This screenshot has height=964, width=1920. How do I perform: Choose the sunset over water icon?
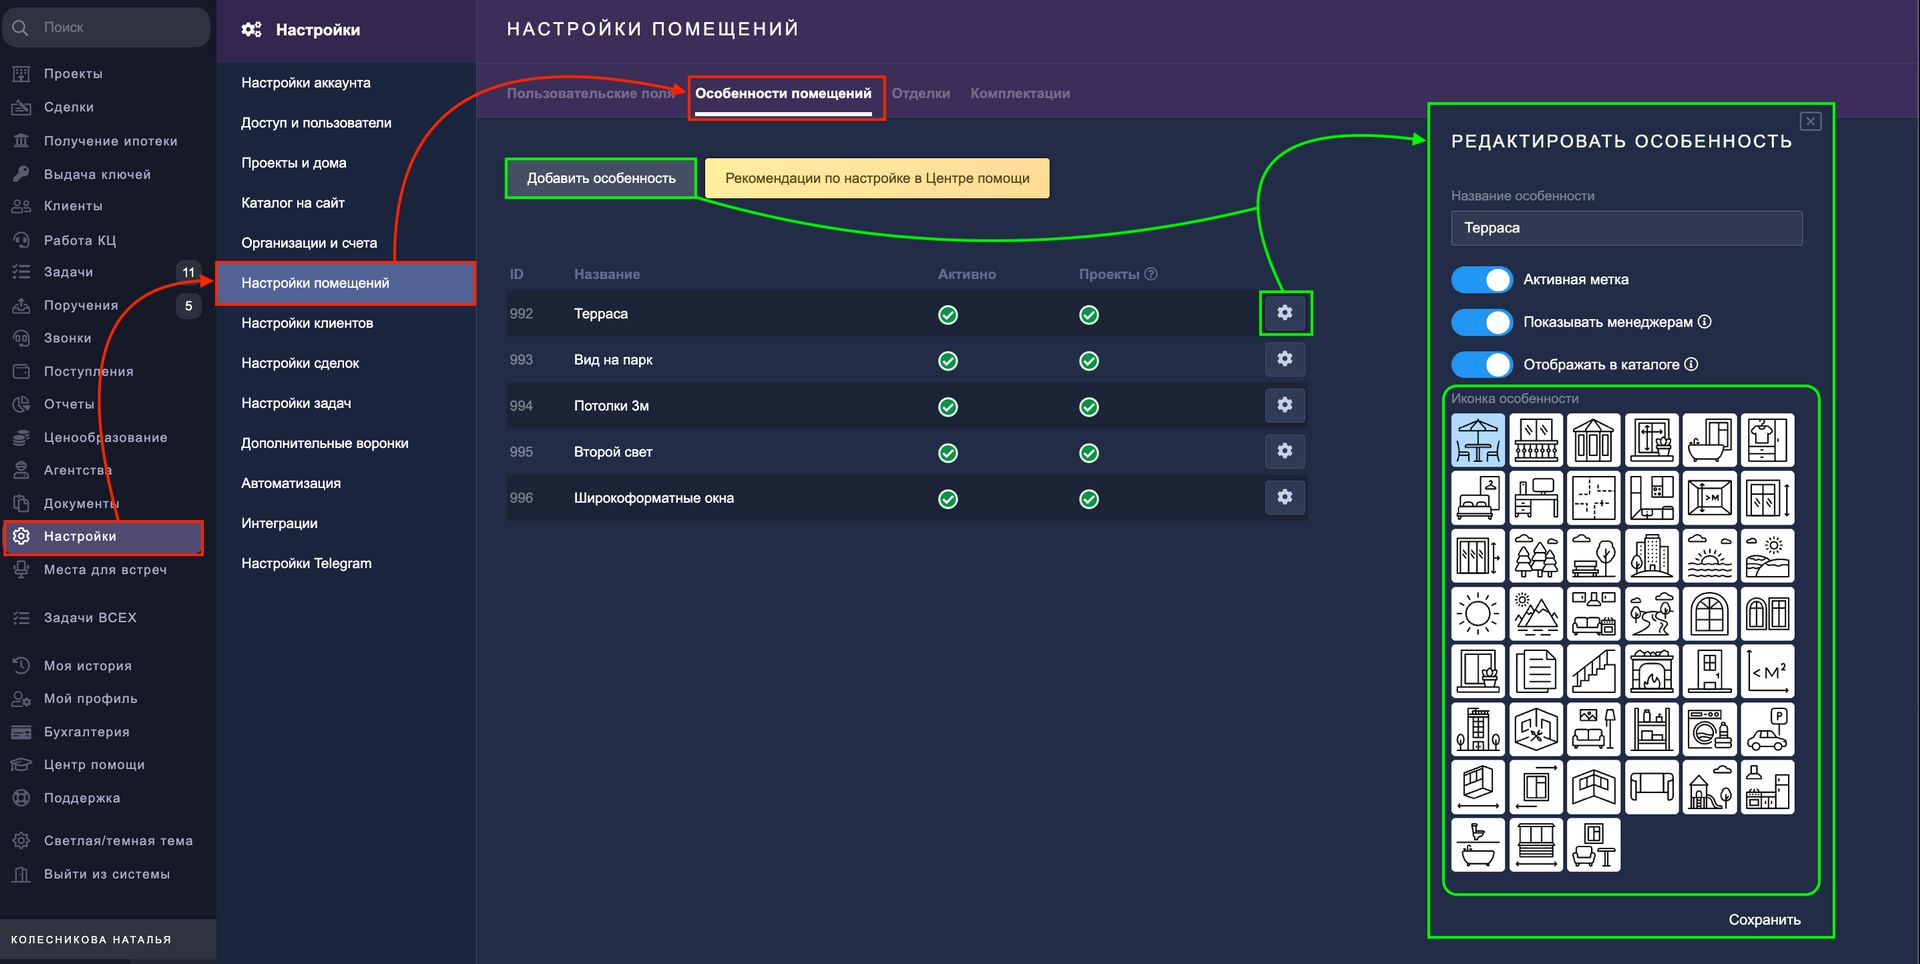click(1710, 556)
